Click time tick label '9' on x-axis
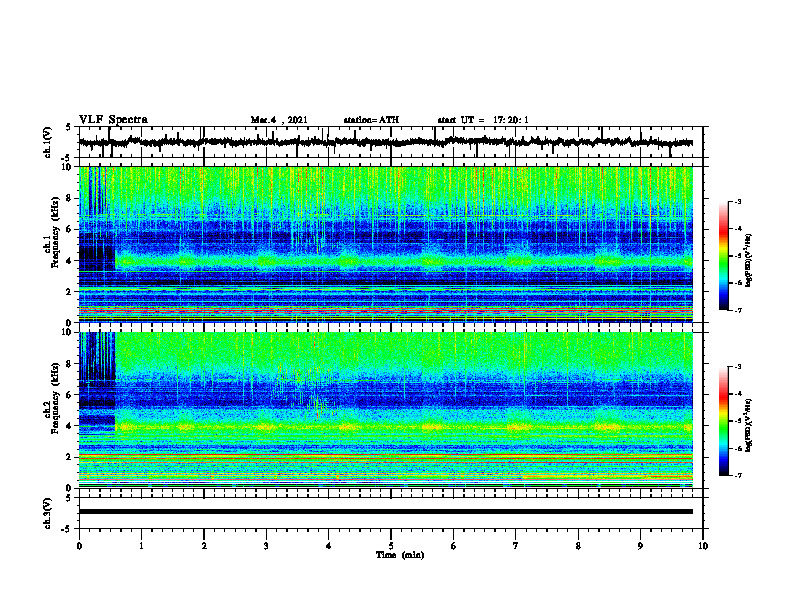 click(640, 546)
